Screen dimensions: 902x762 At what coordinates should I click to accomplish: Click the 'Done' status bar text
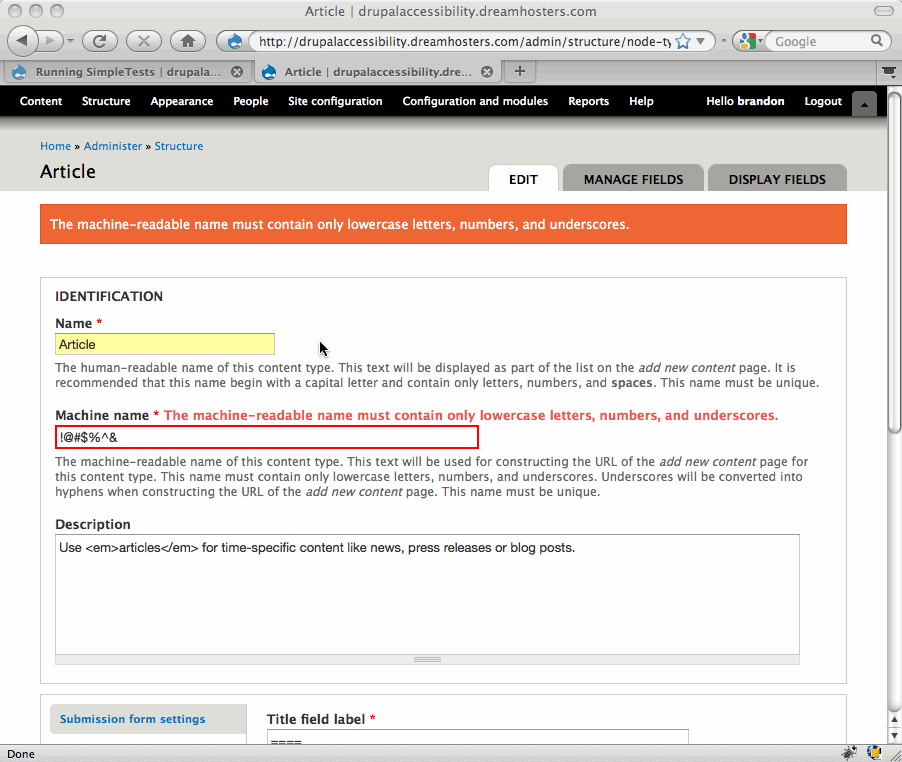click(21, 754)
